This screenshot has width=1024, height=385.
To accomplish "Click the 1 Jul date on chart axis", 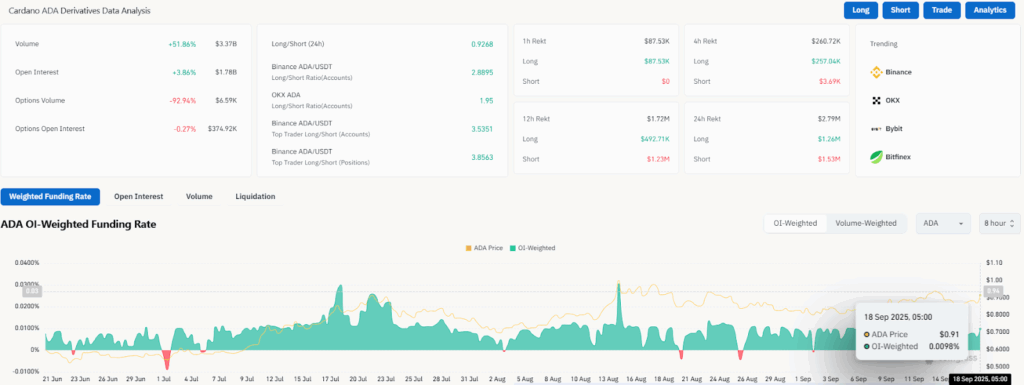I will 163,378.
